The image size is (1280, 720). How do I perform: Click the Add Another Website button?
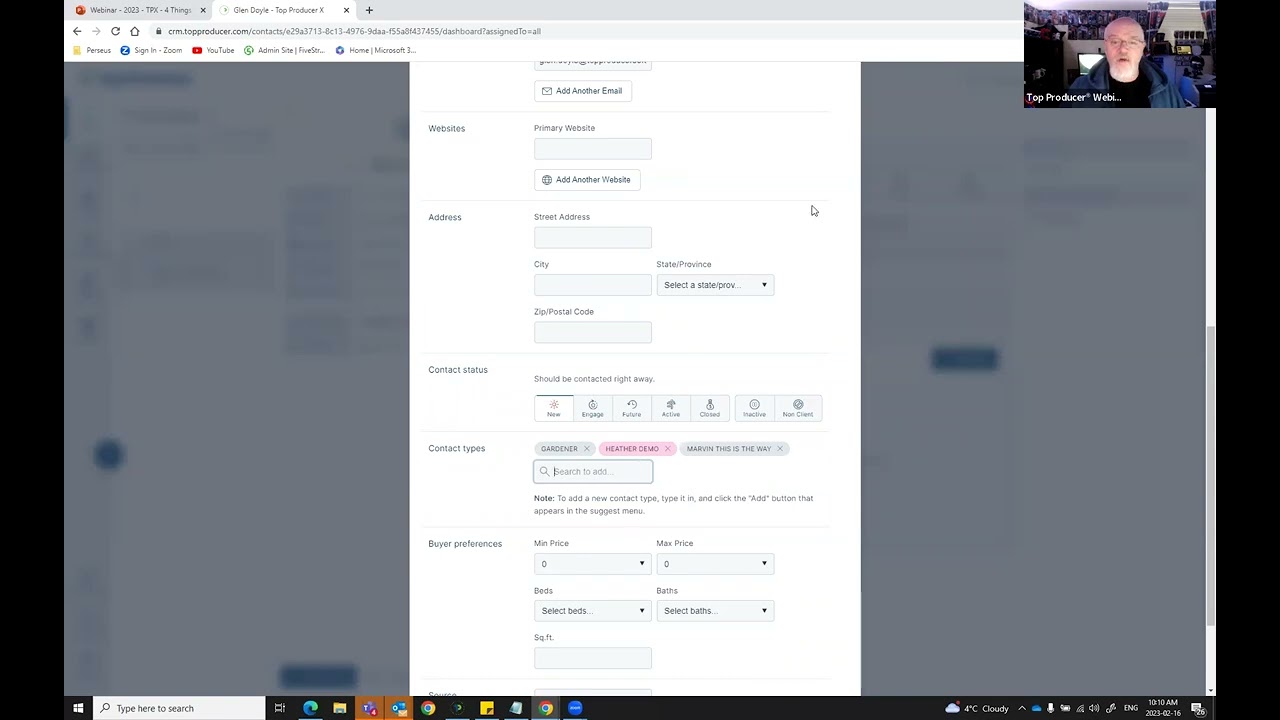coord(587,180)
